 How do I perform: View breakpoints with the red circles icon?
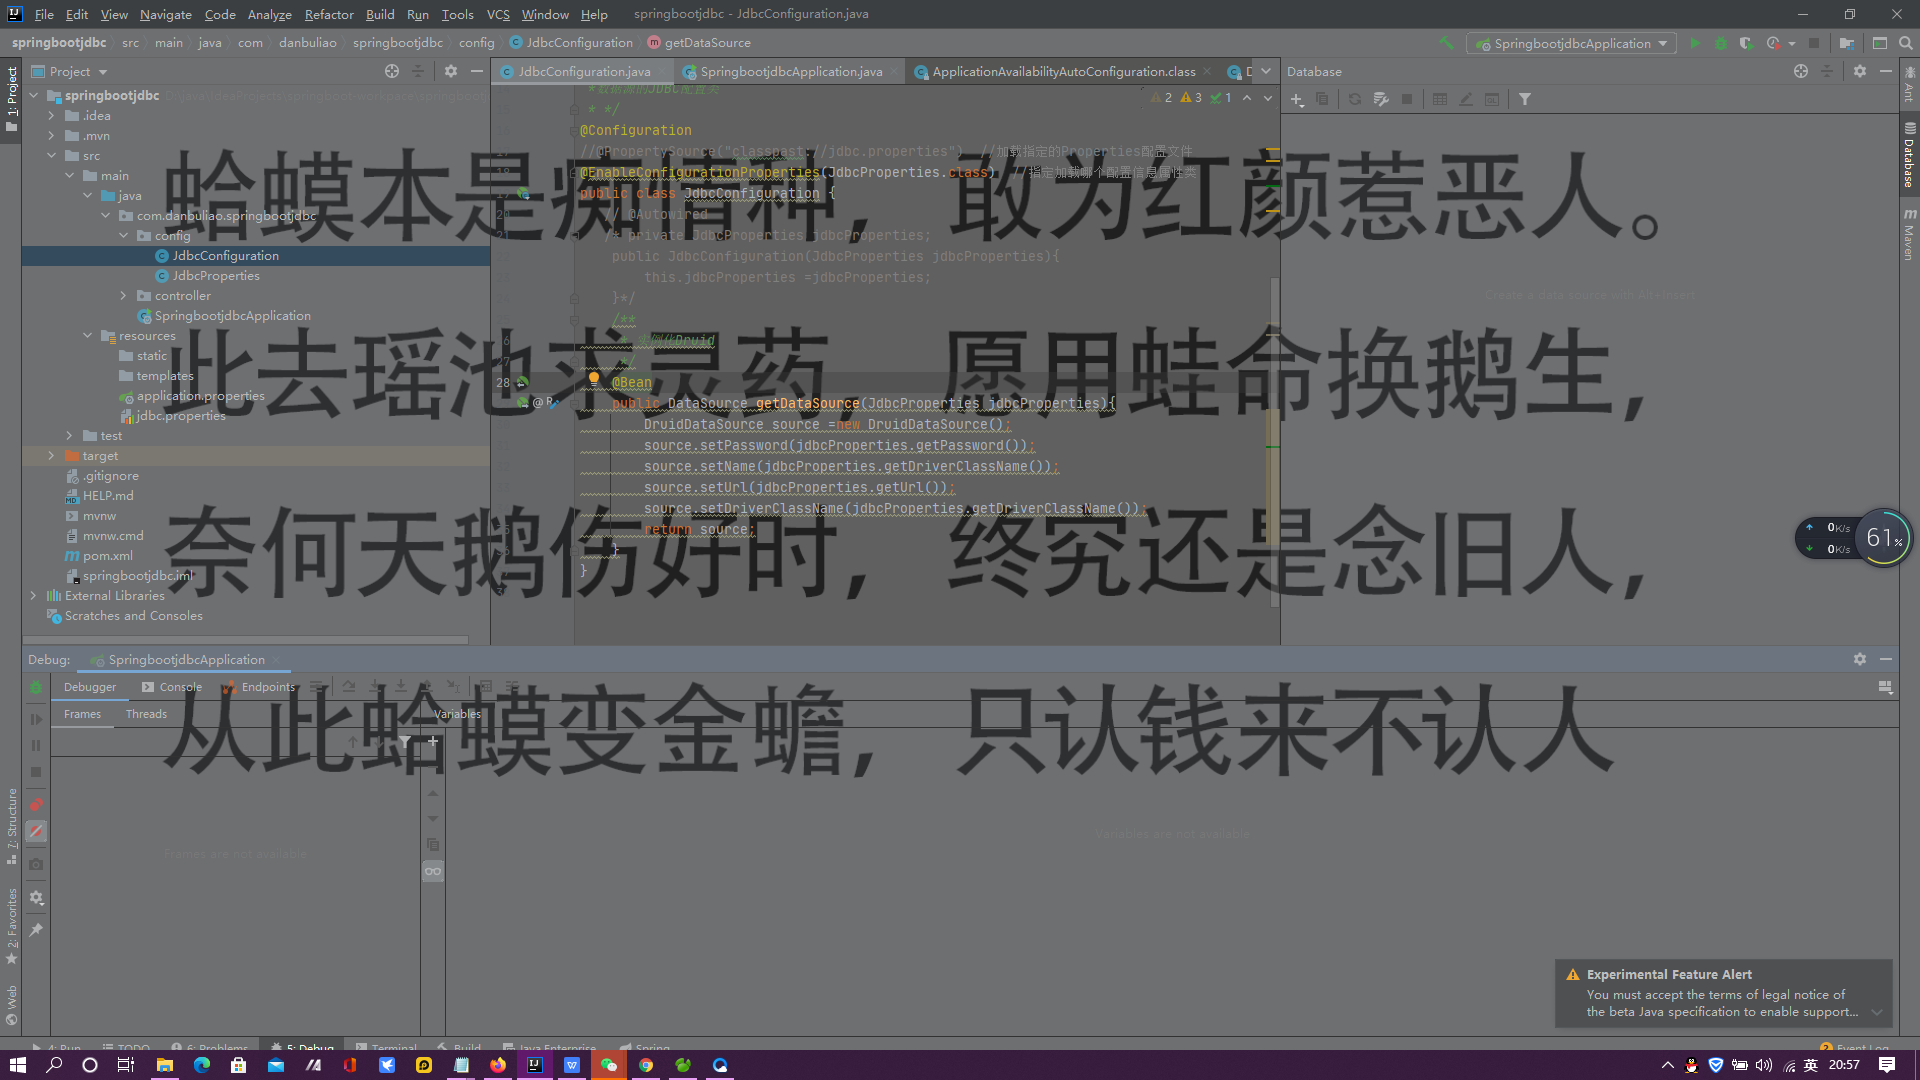[36, 804]
